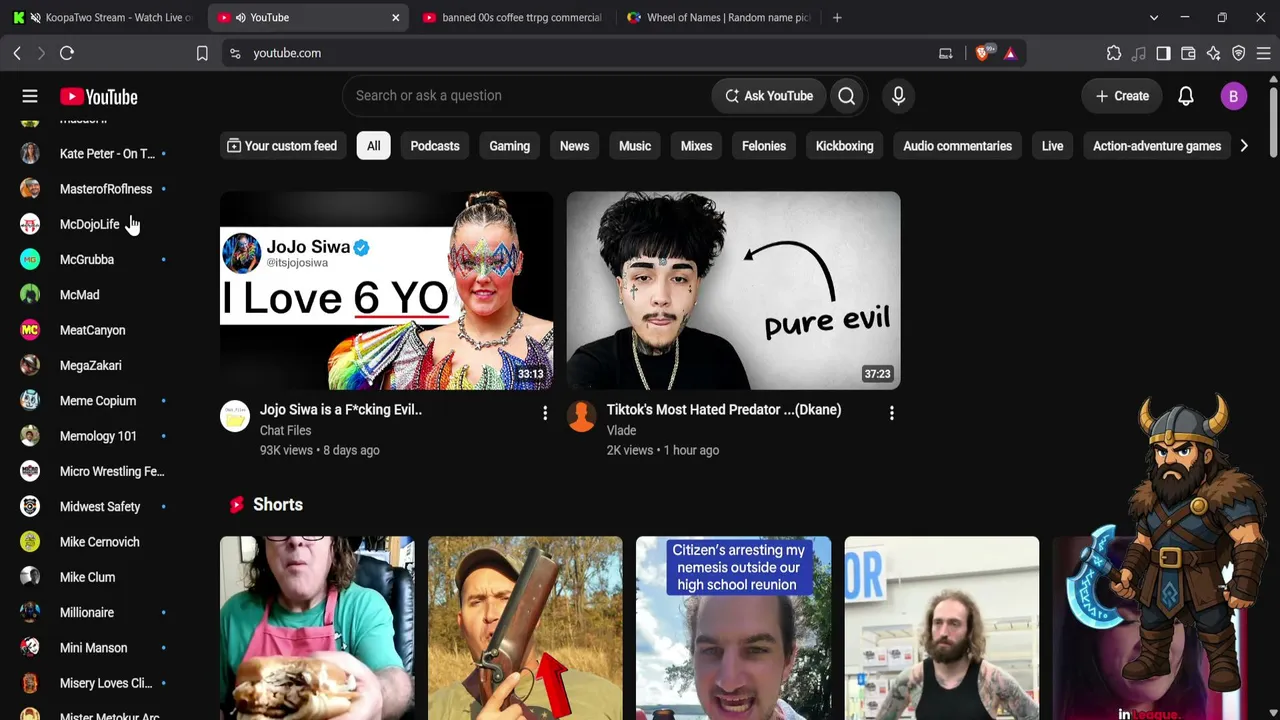This screenshot has height=720, width=1280.
Task: Select the Felonies chip
Action: (764, 146)
